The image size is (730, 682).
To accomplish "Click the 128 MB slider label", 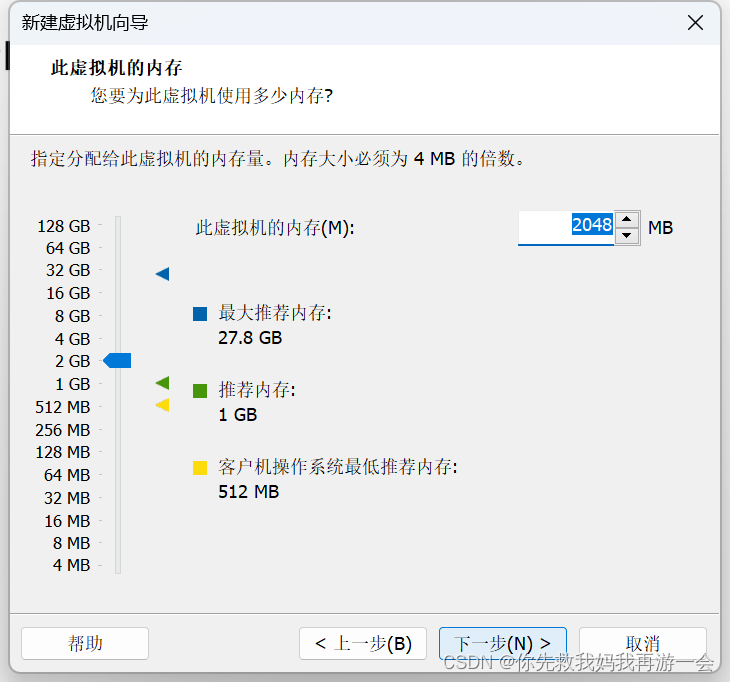I will (62, 452).
